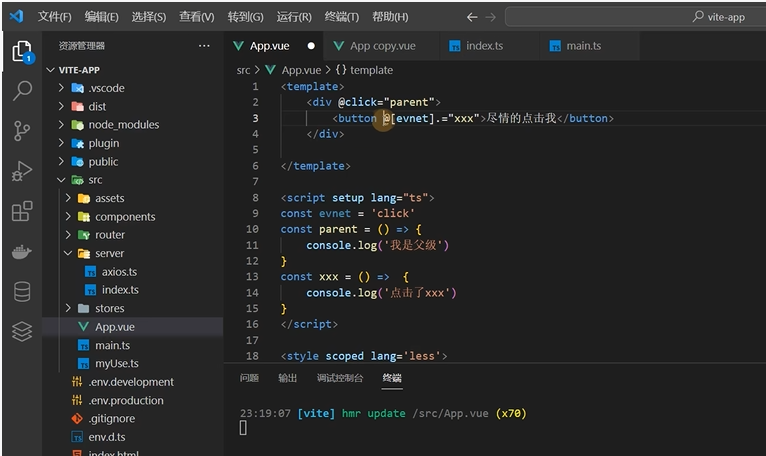Open the 帮助(H) menu
This screenshot has width=766, height=456.
[x=390, y=17]
